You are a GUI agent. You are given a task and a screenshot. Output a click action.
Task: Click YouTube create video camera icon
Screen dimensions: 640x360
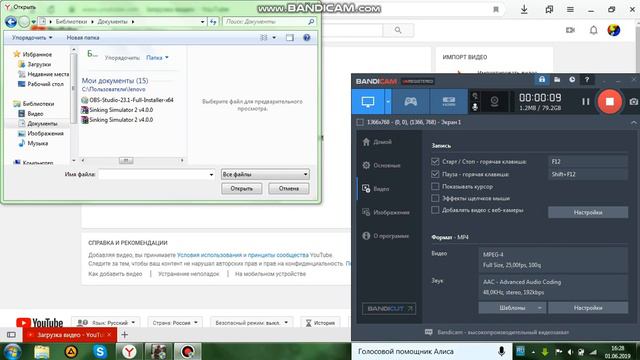coord(570,30)
